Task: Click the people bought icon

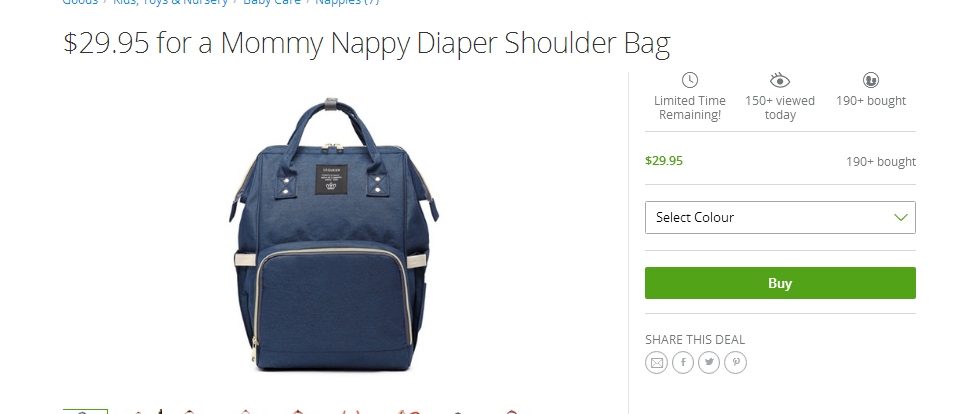Action: click(x=871, y=80)
